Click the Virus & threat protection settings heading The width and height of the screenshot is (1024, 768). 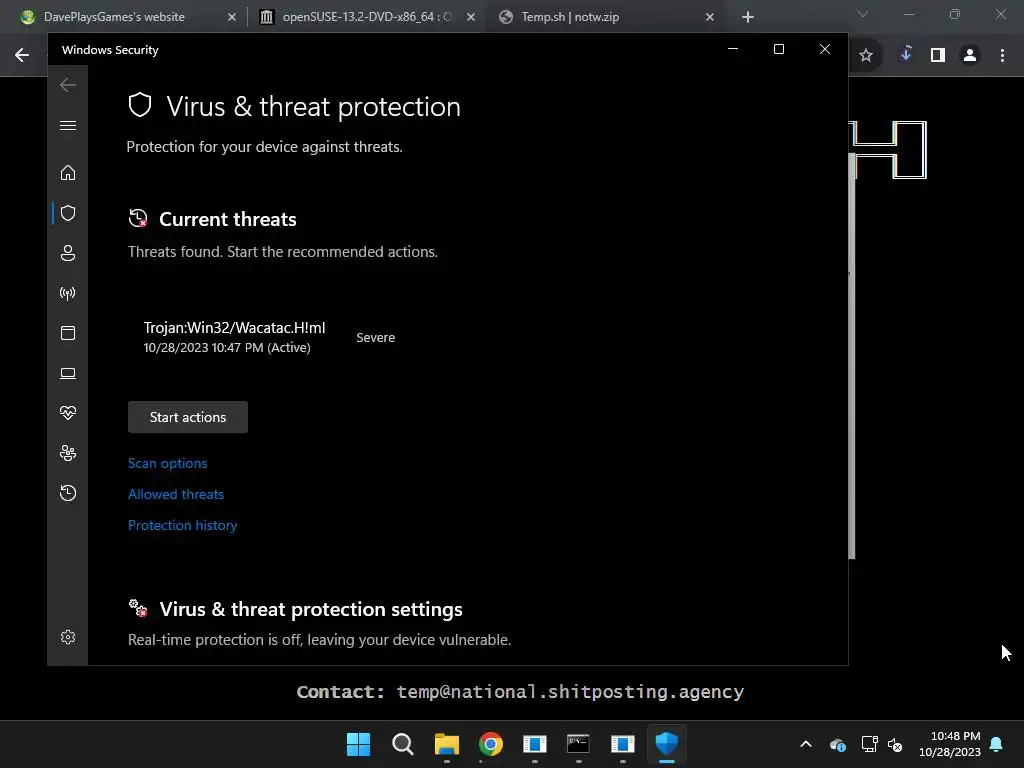pos(311,609)
